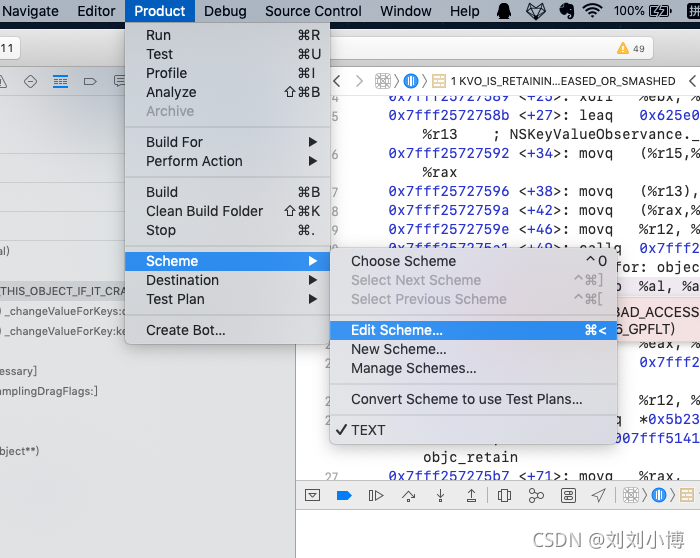Image resolution: width=700 pixels, height=558 pixels.
Task: Choose Profile from the Product menu
Action: 228,73
